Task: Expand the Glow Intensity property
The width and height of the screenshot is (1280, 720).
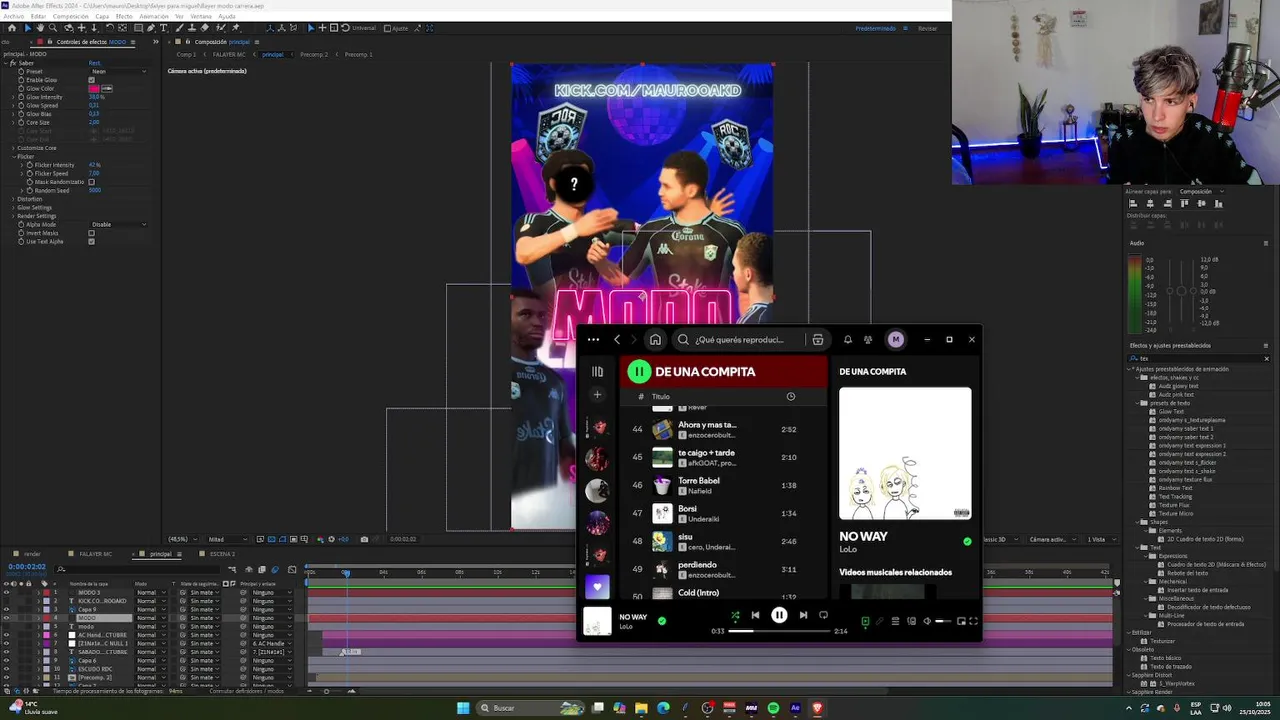Action: pyautogui.click(x=13, y=97)
